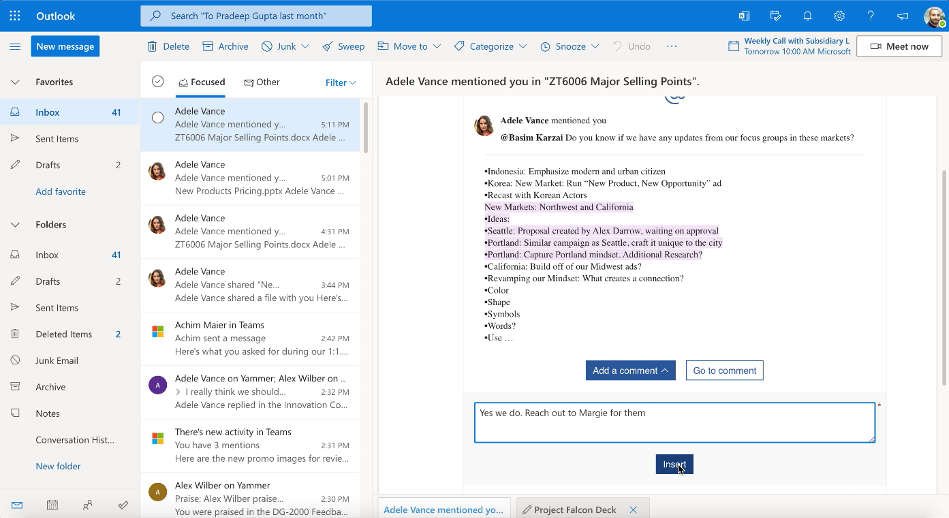Click the Help question mark icon
The height and width of the screenshot is (518, 949).
pos(871,16)
